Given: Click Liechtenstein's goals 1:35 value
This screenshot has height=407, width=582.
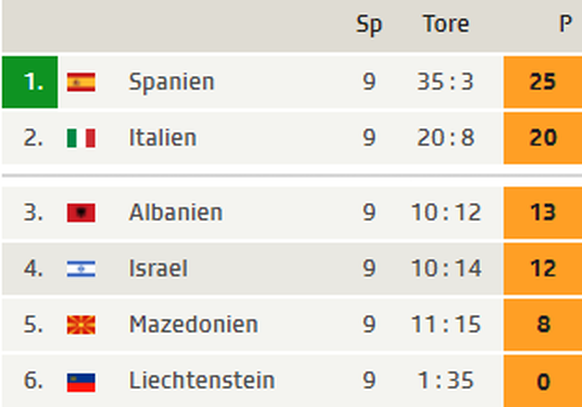Looking at the screenshot, I should [446, 380].
